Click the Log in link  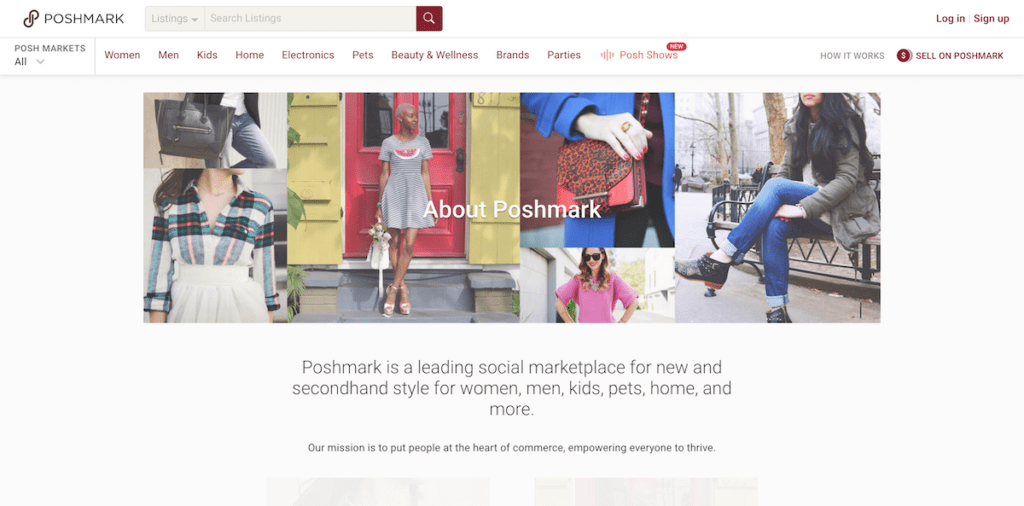pyautogui.click(x=950, y=19)
